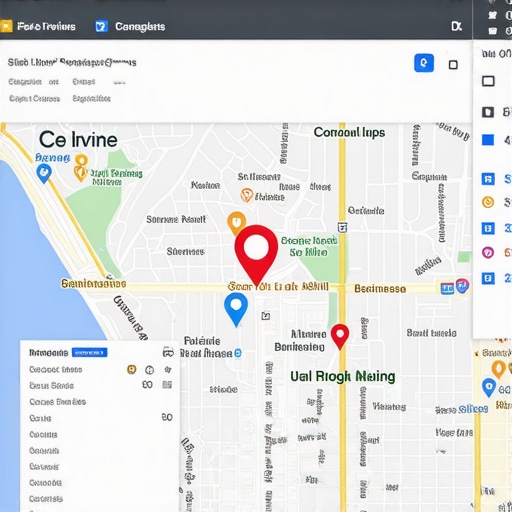The image size is (512, 512).
Task: Select the first row of the bottom-left list
Action: (x=100, y=370)
